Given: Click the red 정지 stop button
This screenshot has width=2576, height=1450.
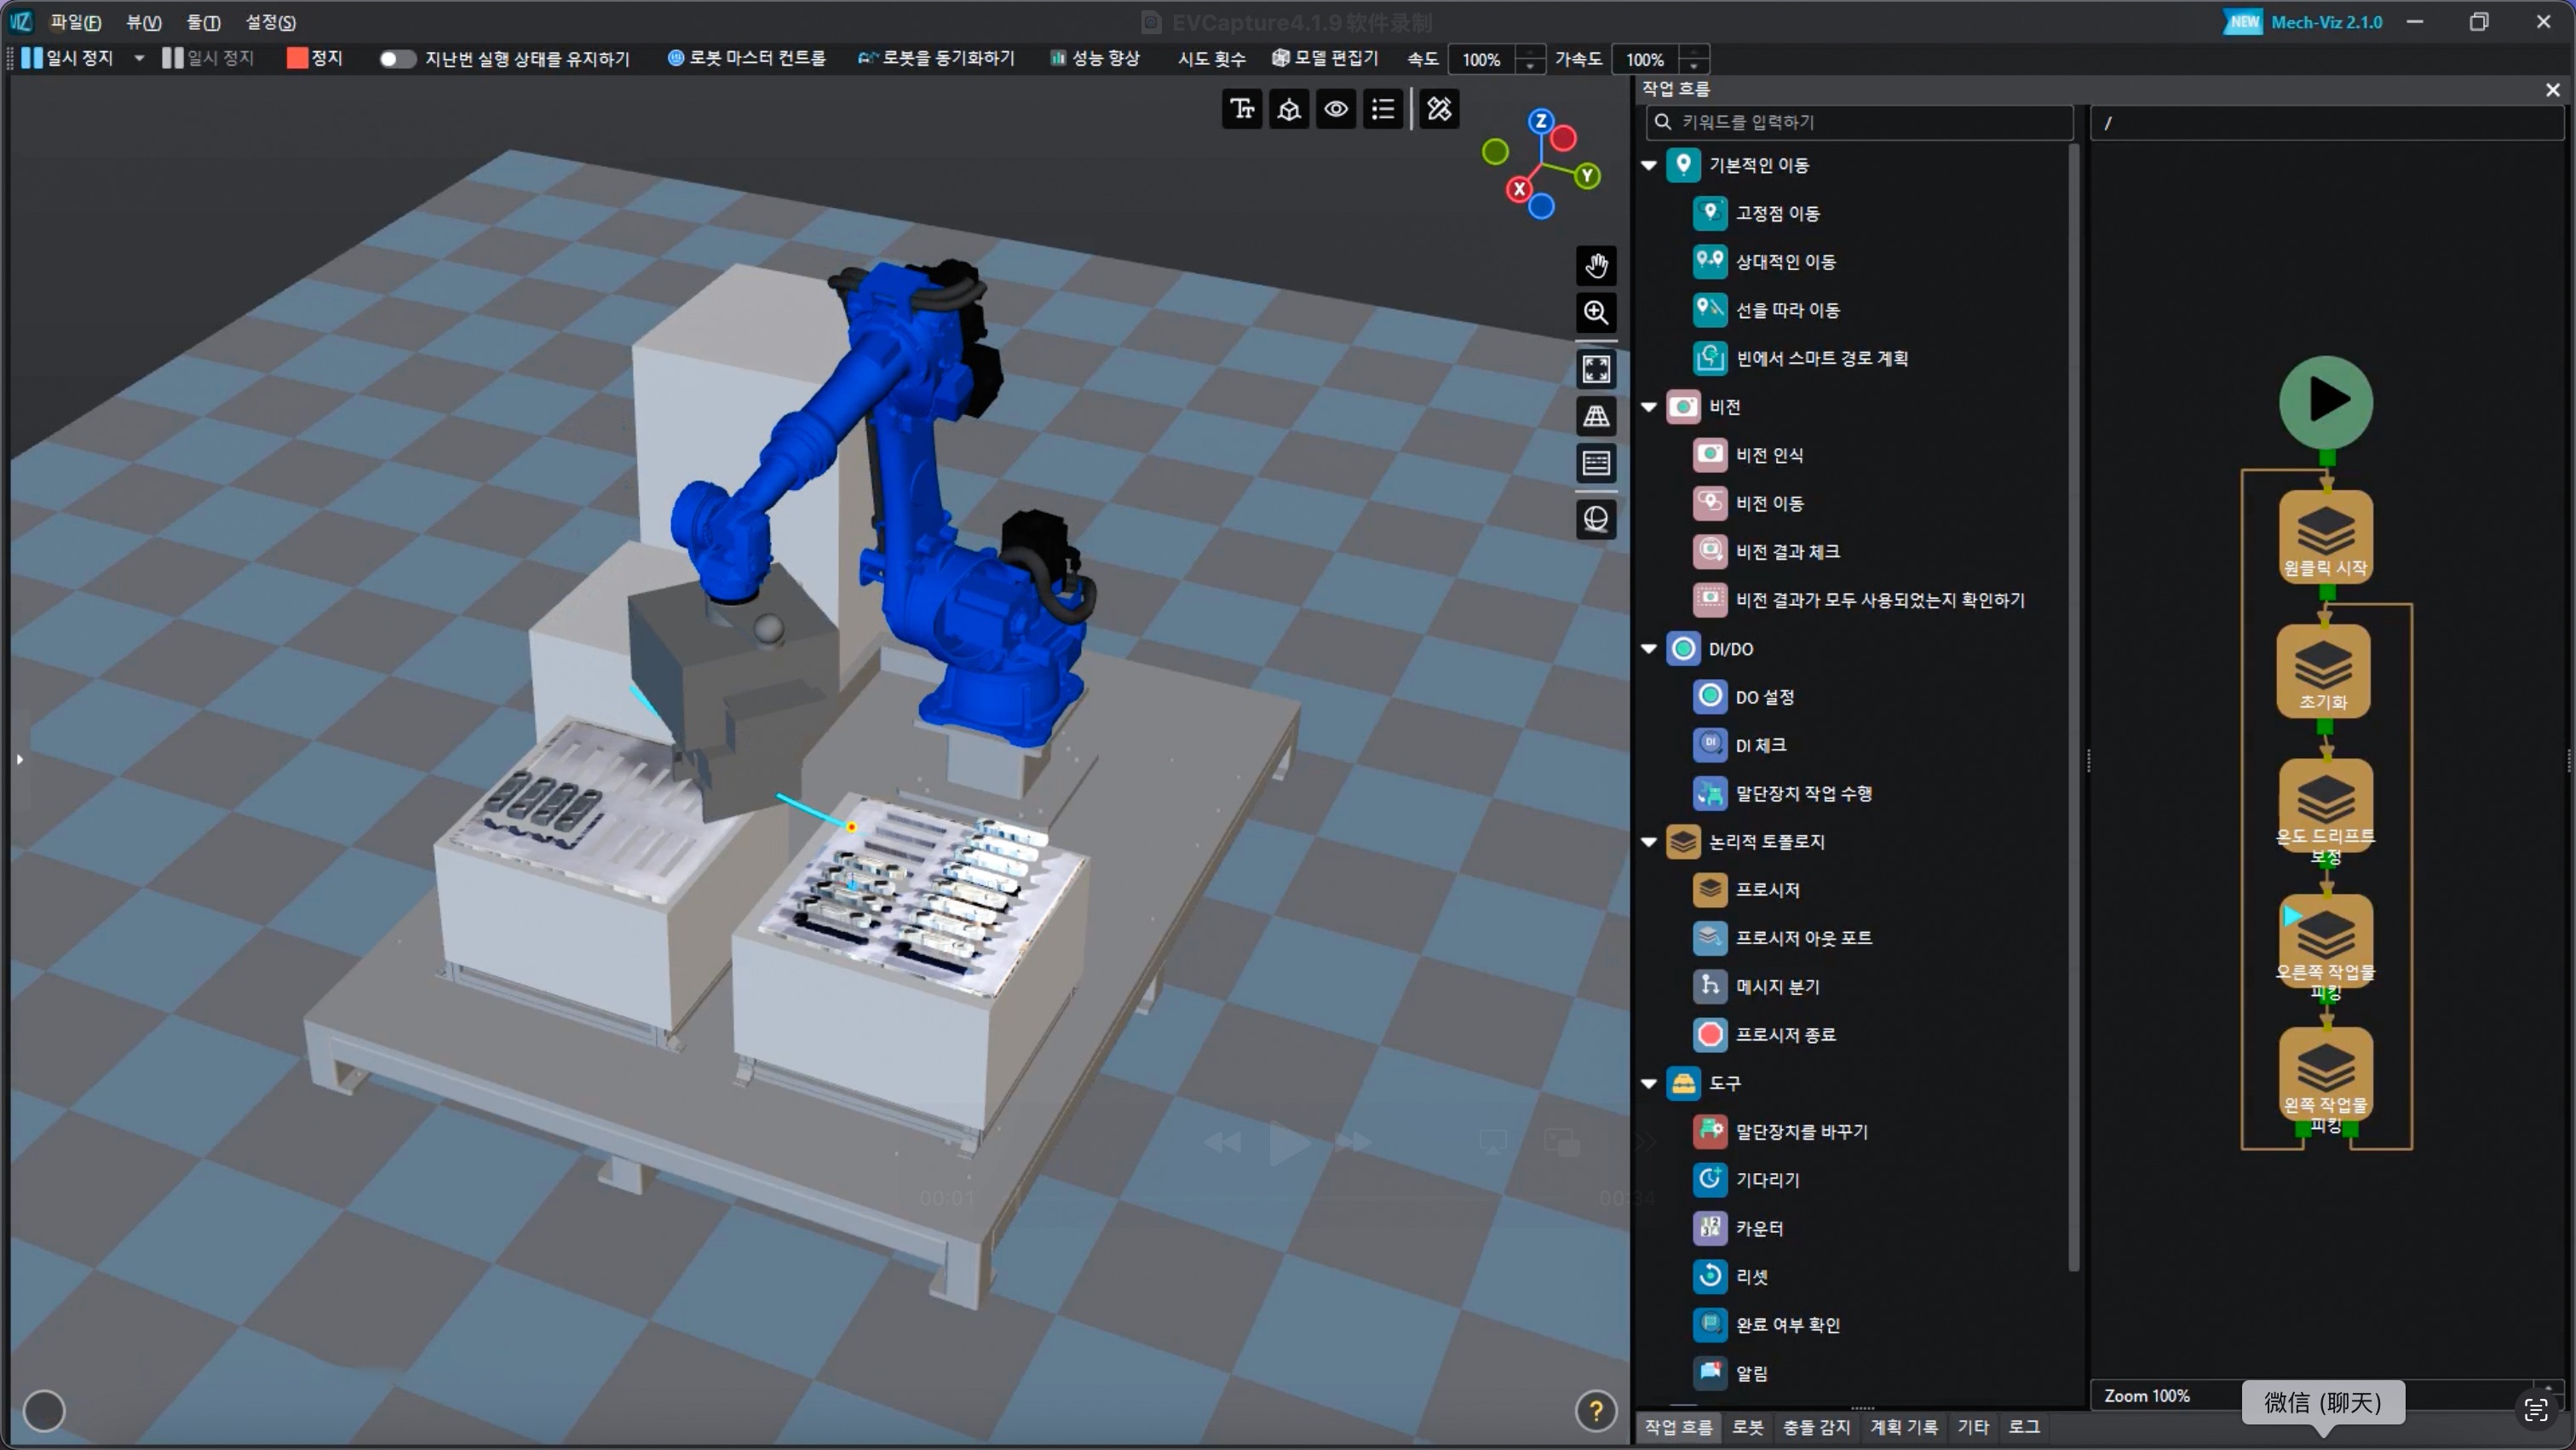Looking at the screenshot, I should point(315,59).
